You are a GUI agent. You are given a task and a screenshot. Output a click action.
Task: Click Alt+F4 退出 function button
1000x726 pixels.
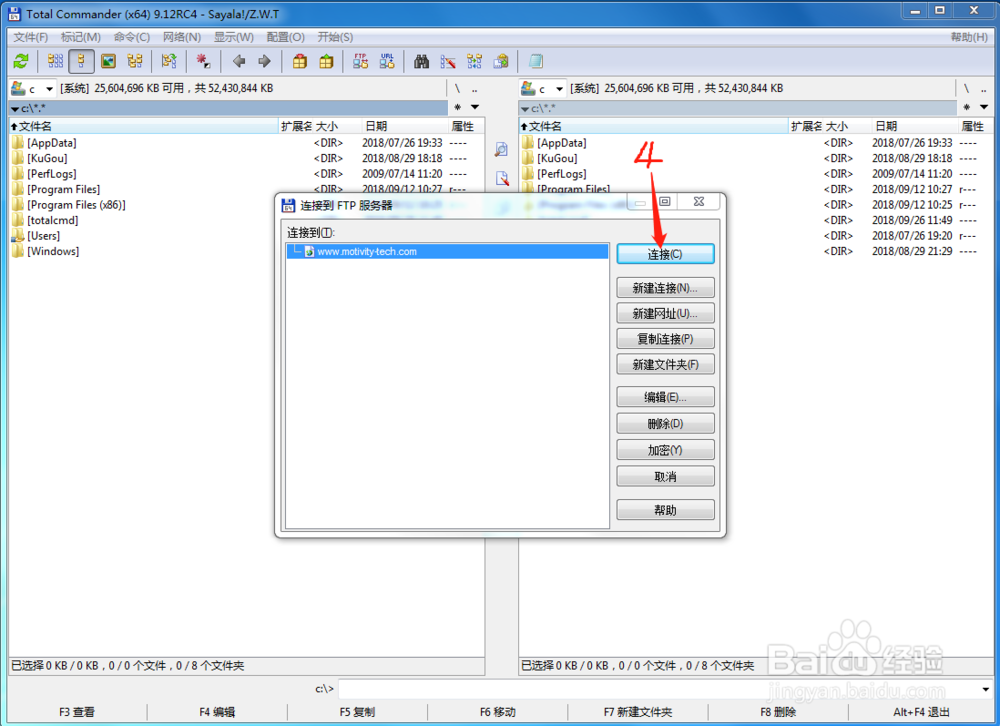click(921, 712)
